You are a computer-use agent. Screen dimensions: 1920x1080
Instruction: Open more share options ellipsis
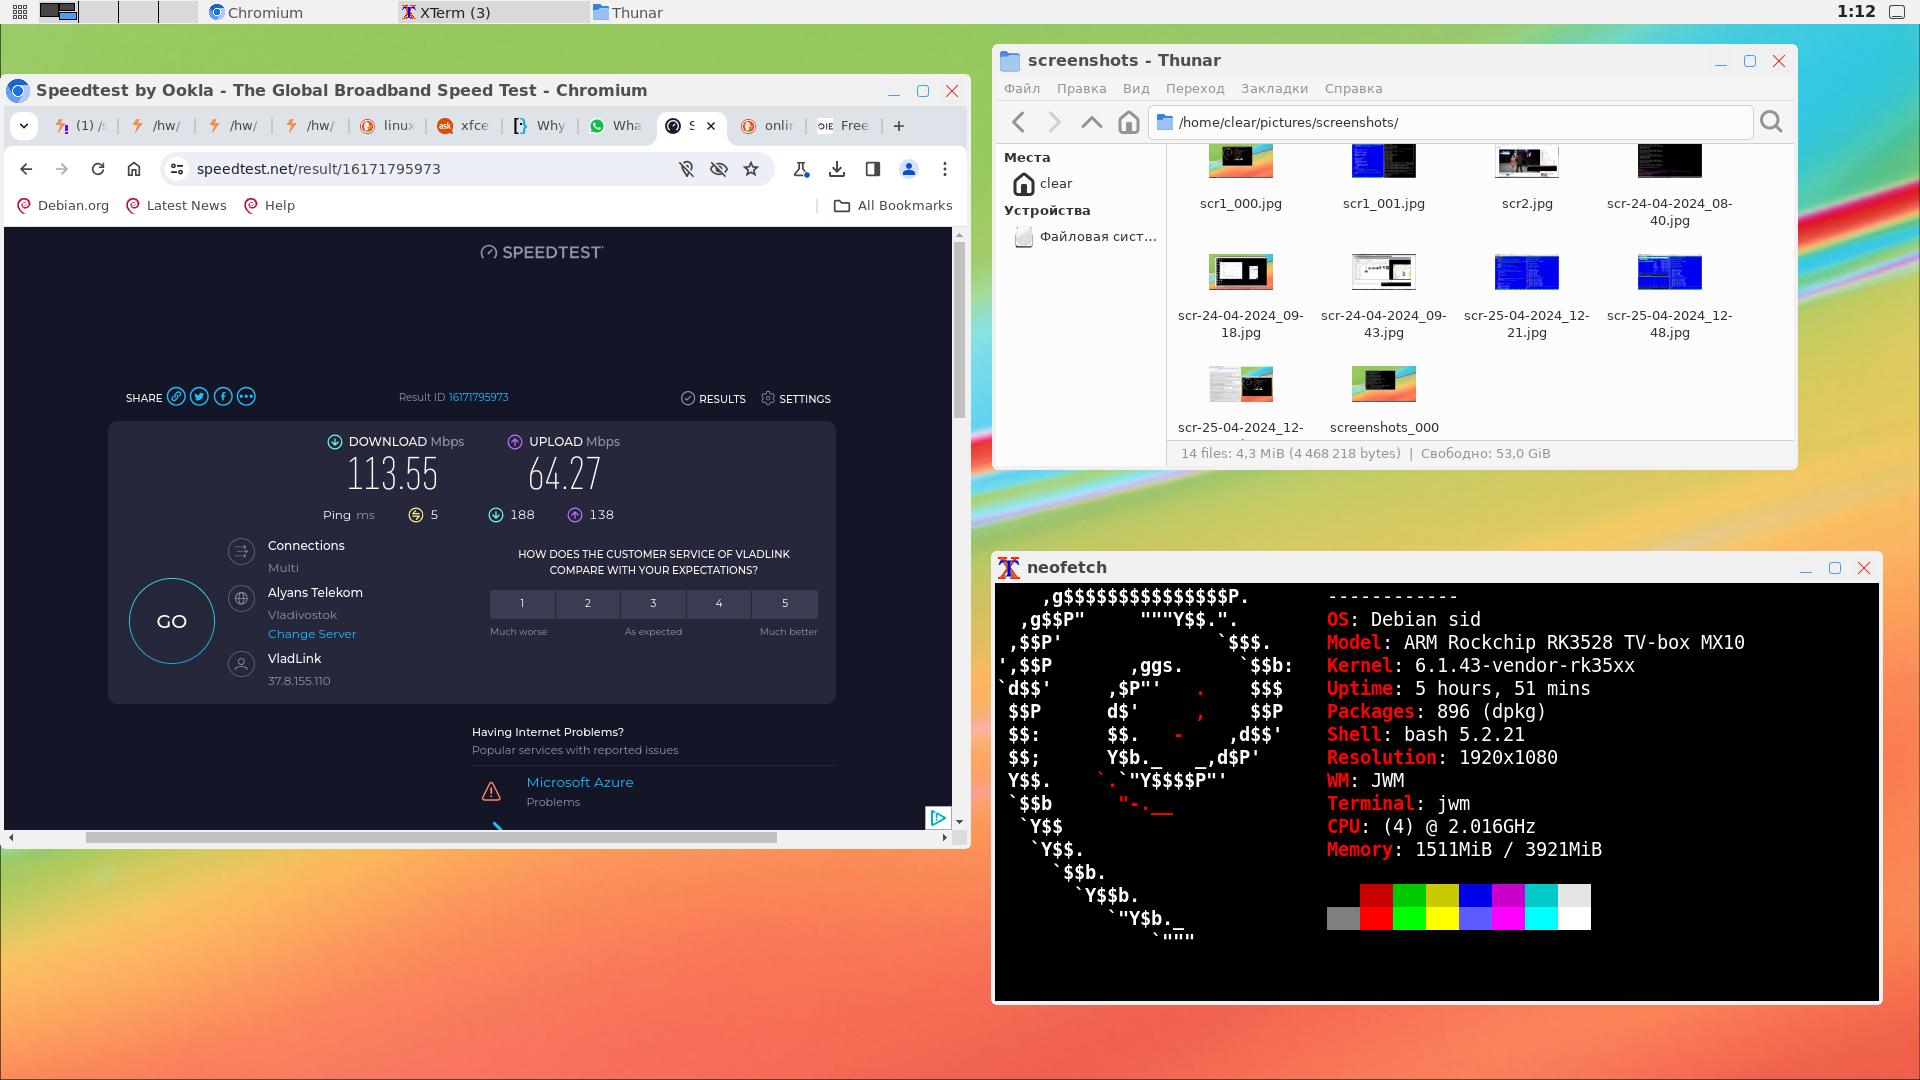point(246,397)
